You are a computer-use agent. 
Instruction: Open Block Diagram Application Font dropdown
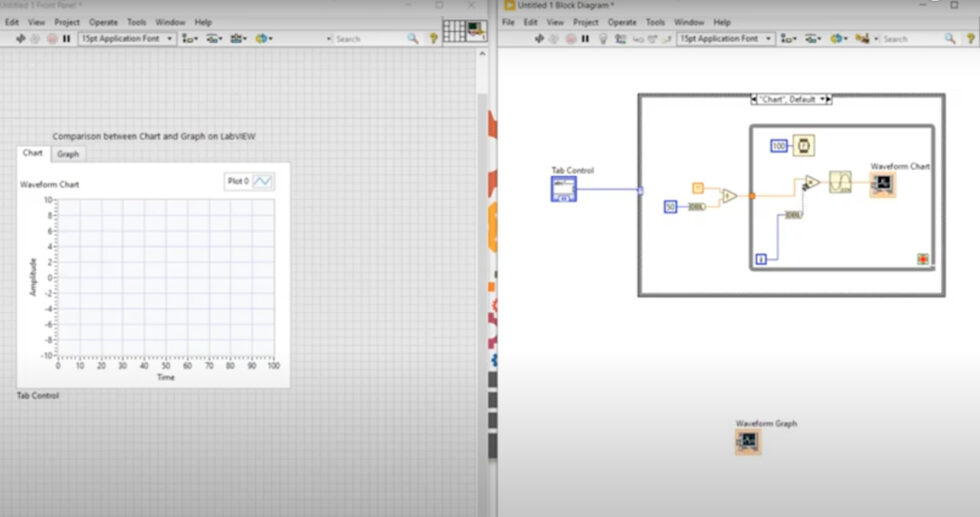[726, 39]
